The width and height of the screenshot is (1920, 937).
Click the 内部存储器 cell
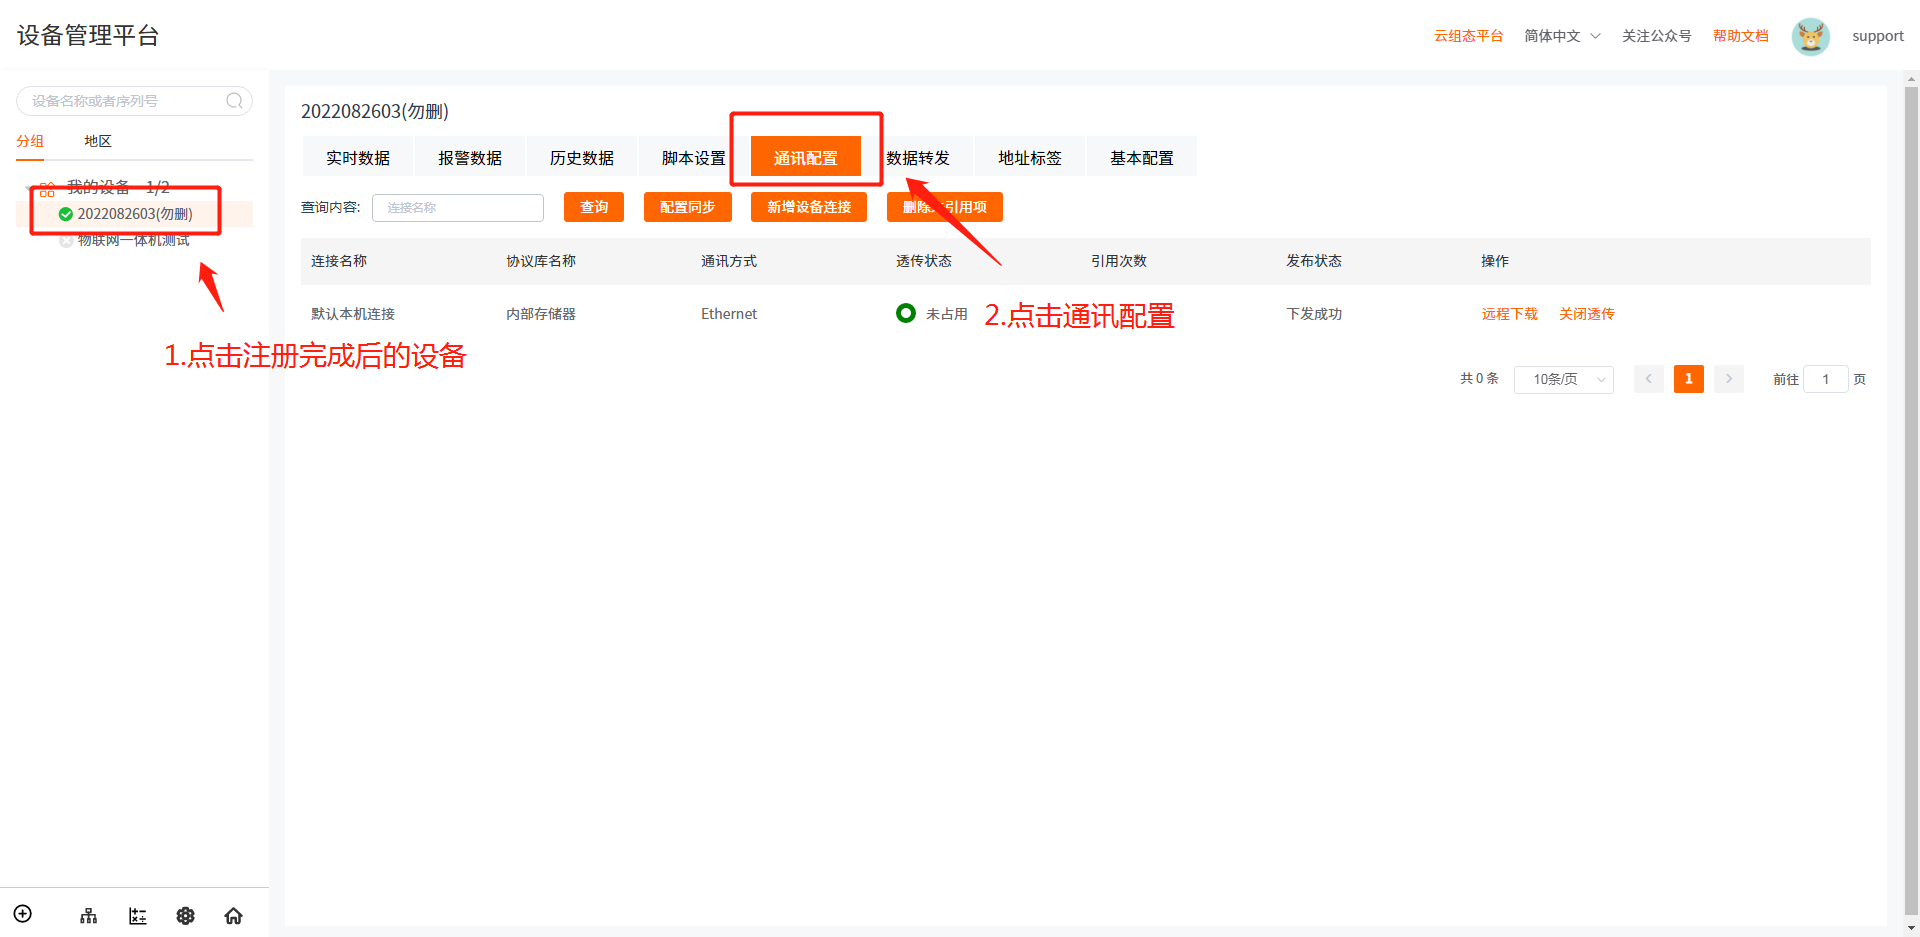(541, 314)
